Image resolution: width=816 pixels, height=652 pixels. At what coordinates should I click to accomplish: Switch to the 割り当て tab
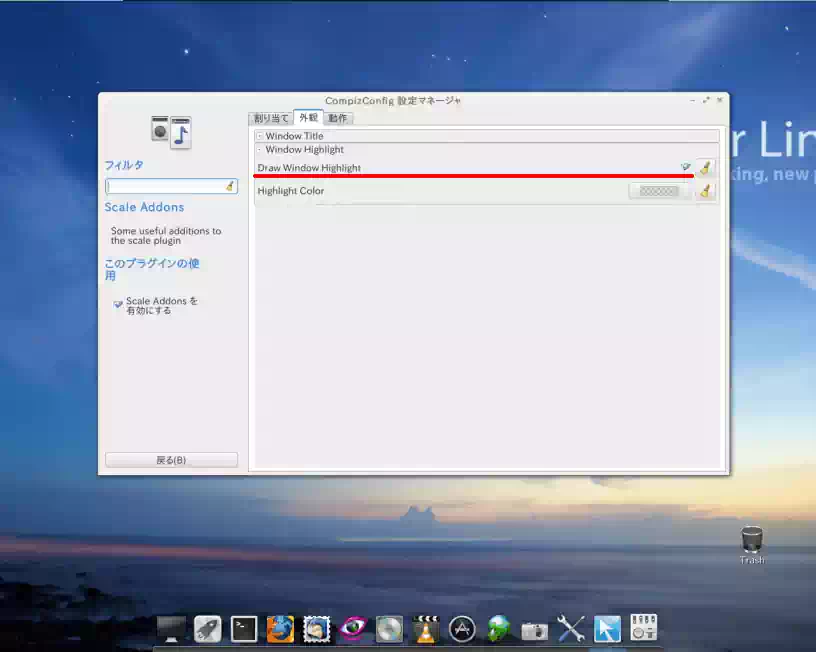click(271, 119)
